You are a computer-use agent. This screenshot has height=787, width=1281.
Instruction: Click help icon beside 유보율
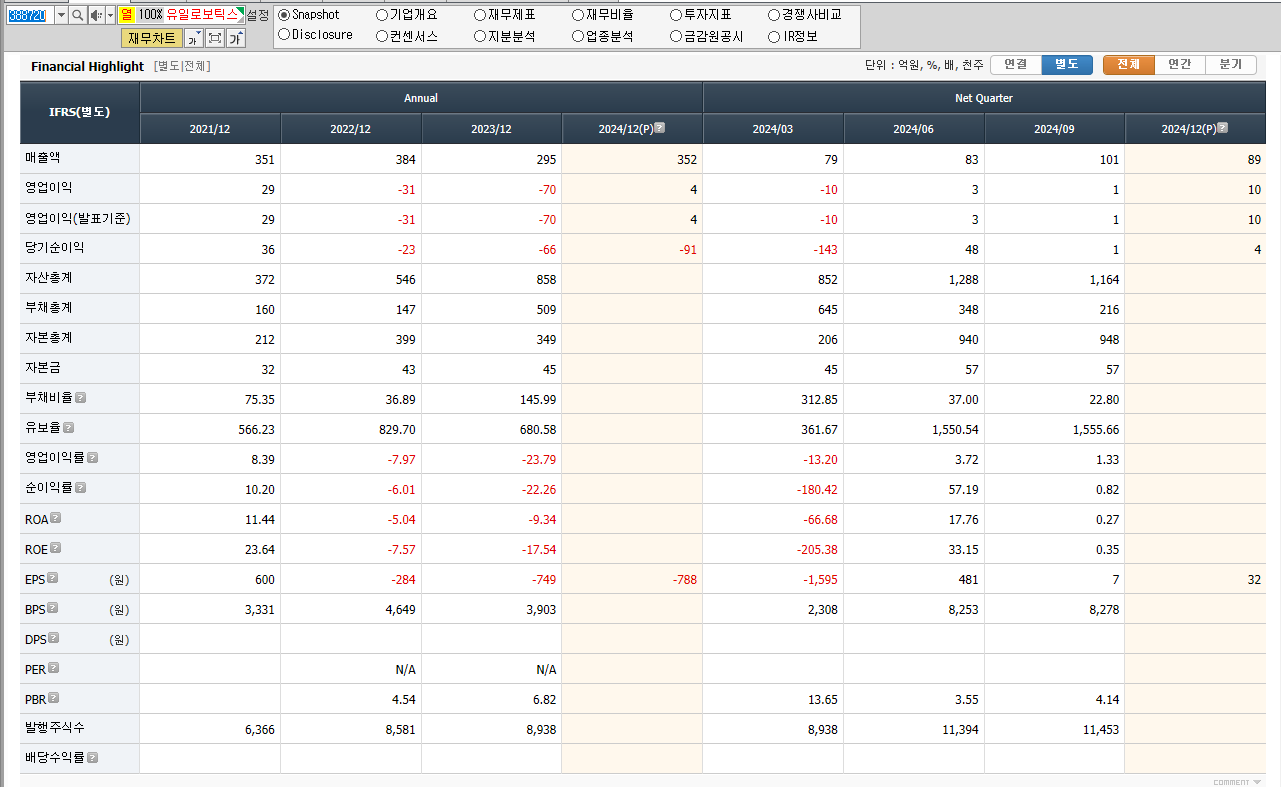69,427
